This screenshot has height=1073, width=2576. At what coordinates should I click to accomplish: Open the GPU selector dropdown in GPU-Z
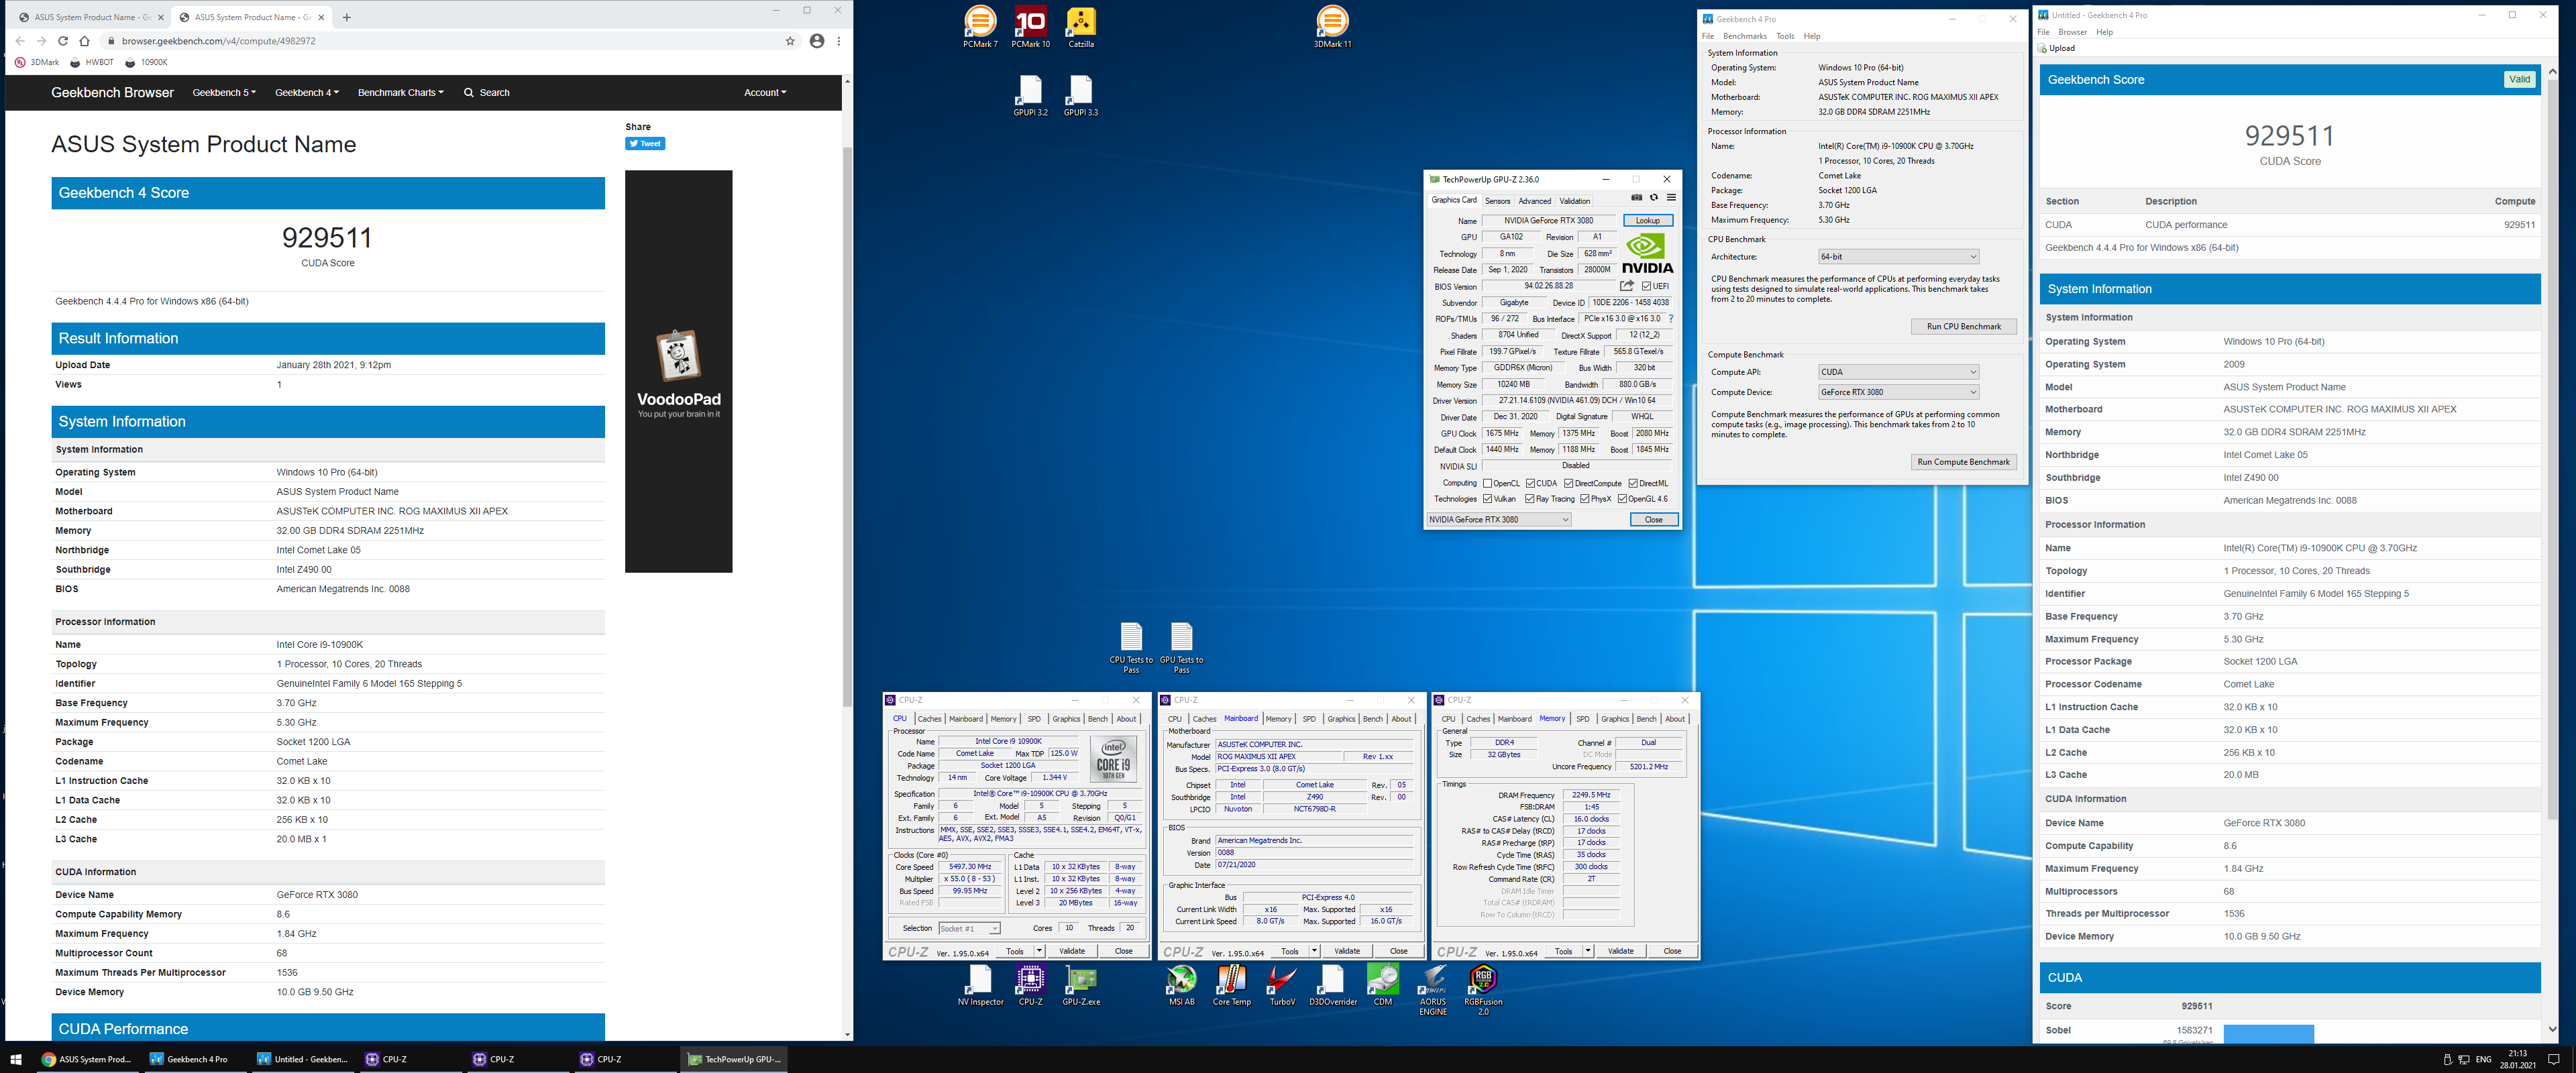[x=1498, y=520]
